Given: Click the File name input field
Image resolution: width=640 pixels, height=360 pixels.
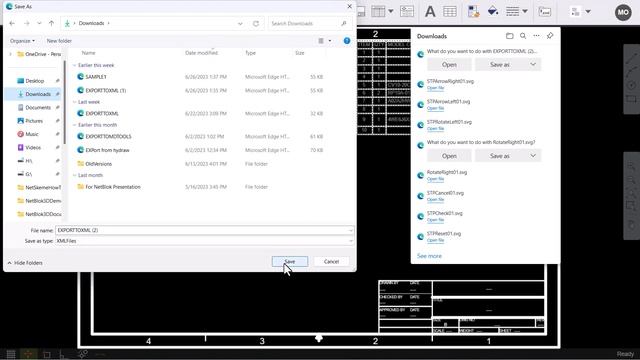Looking at the screenshot, I should pyautogui.click(x=204, y=230).
